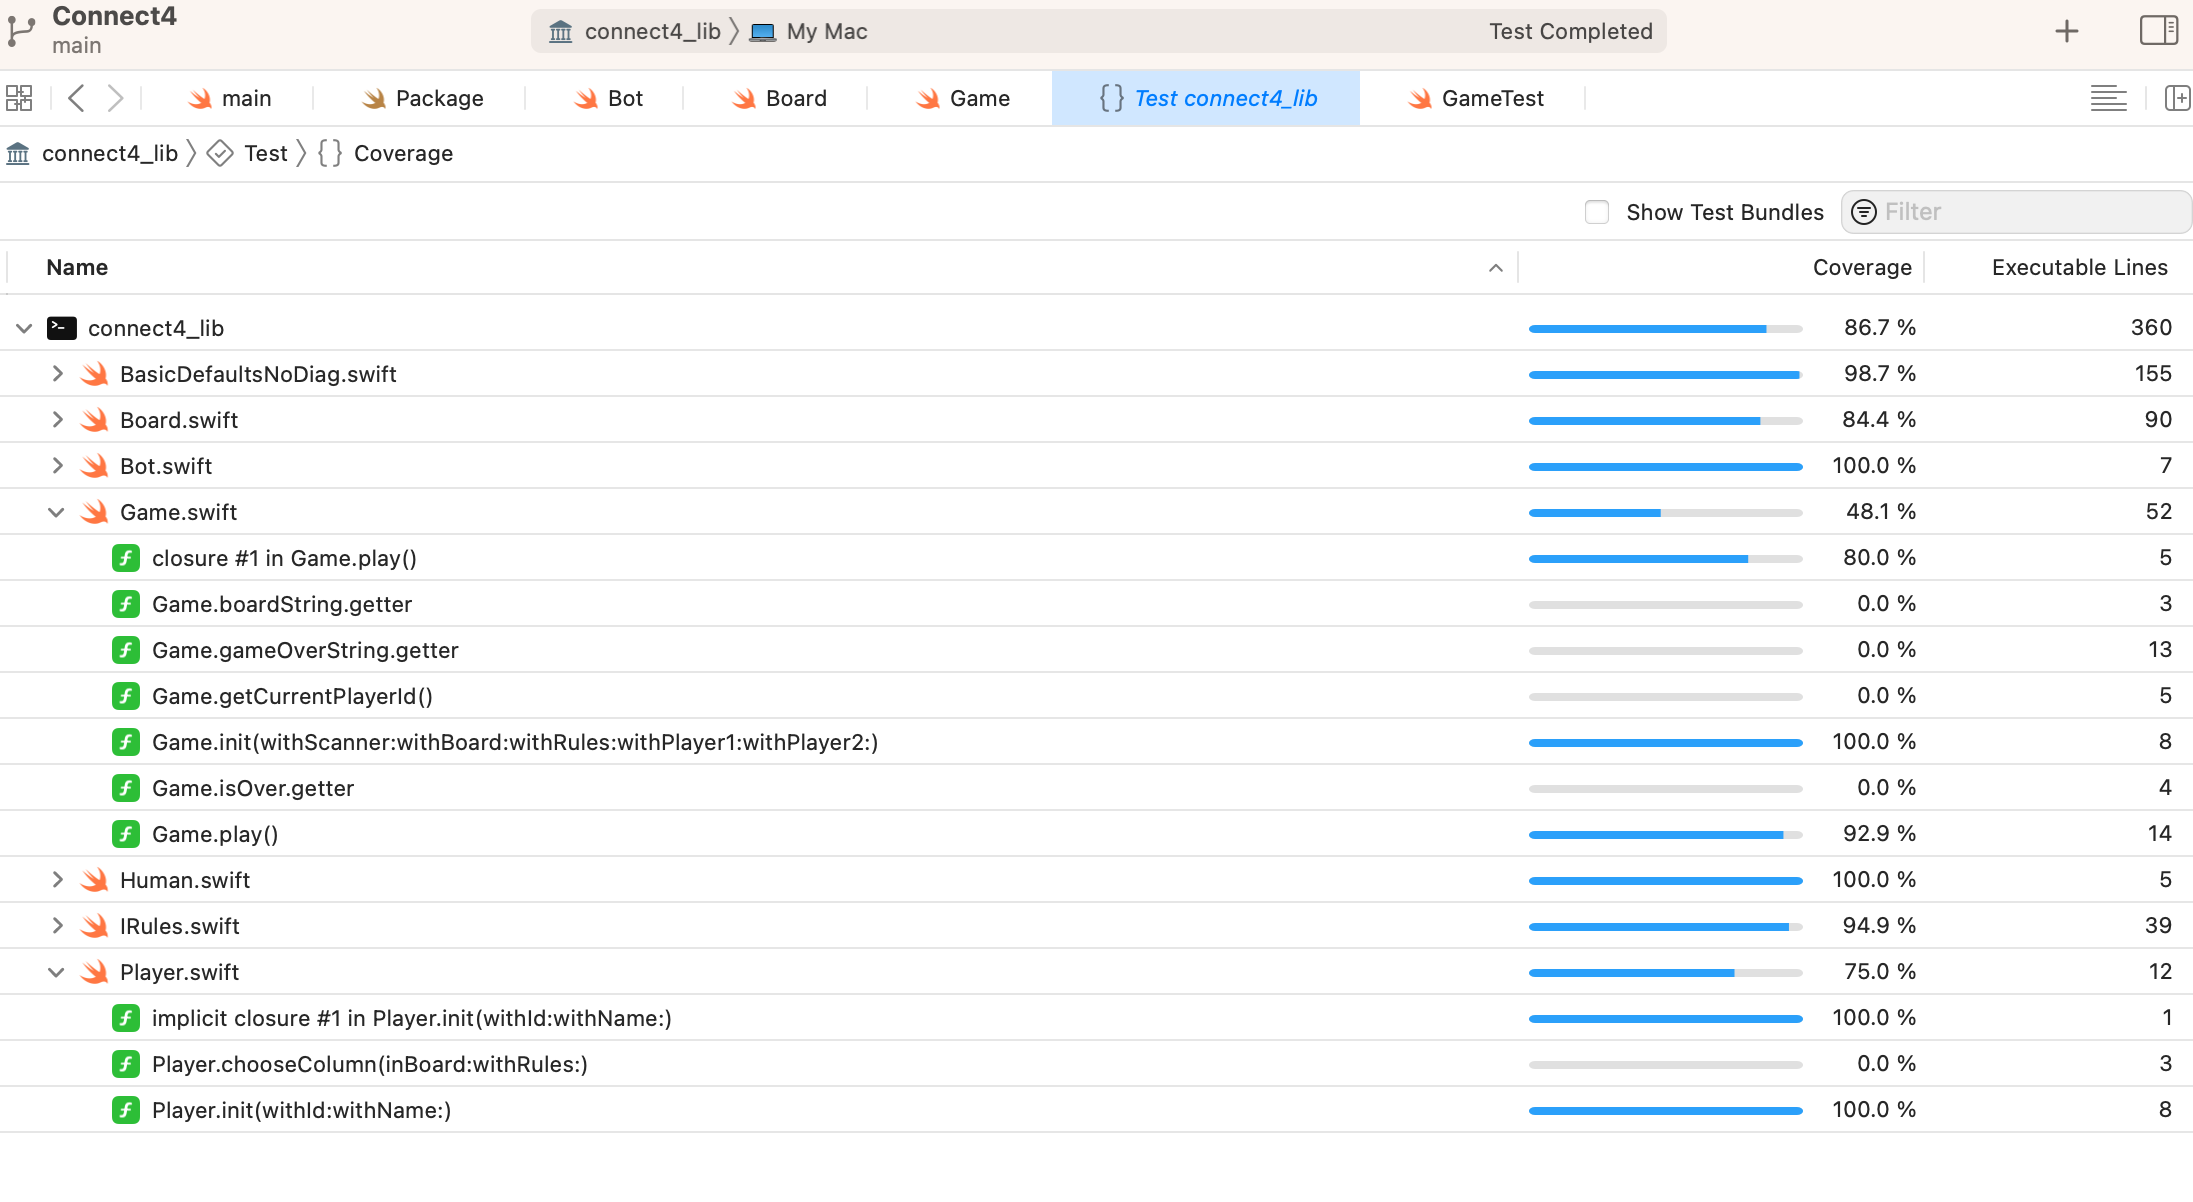Switch to the Package tab
The width and height of the screenshot is (2193, 1202).
[x=422, y=98]
